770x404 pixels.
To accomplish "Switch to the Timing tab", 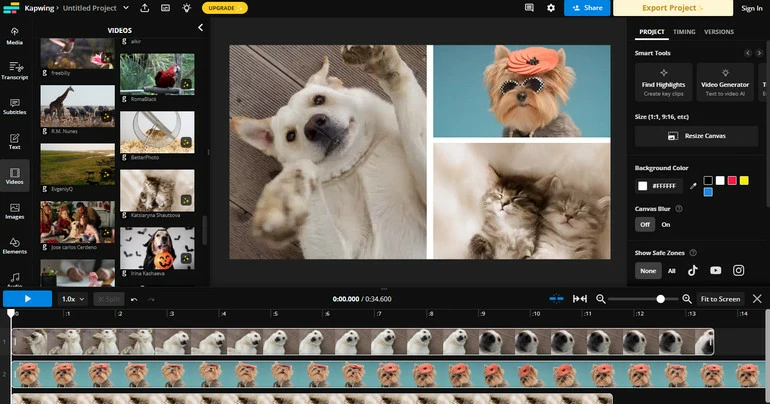I will [684, 32].
